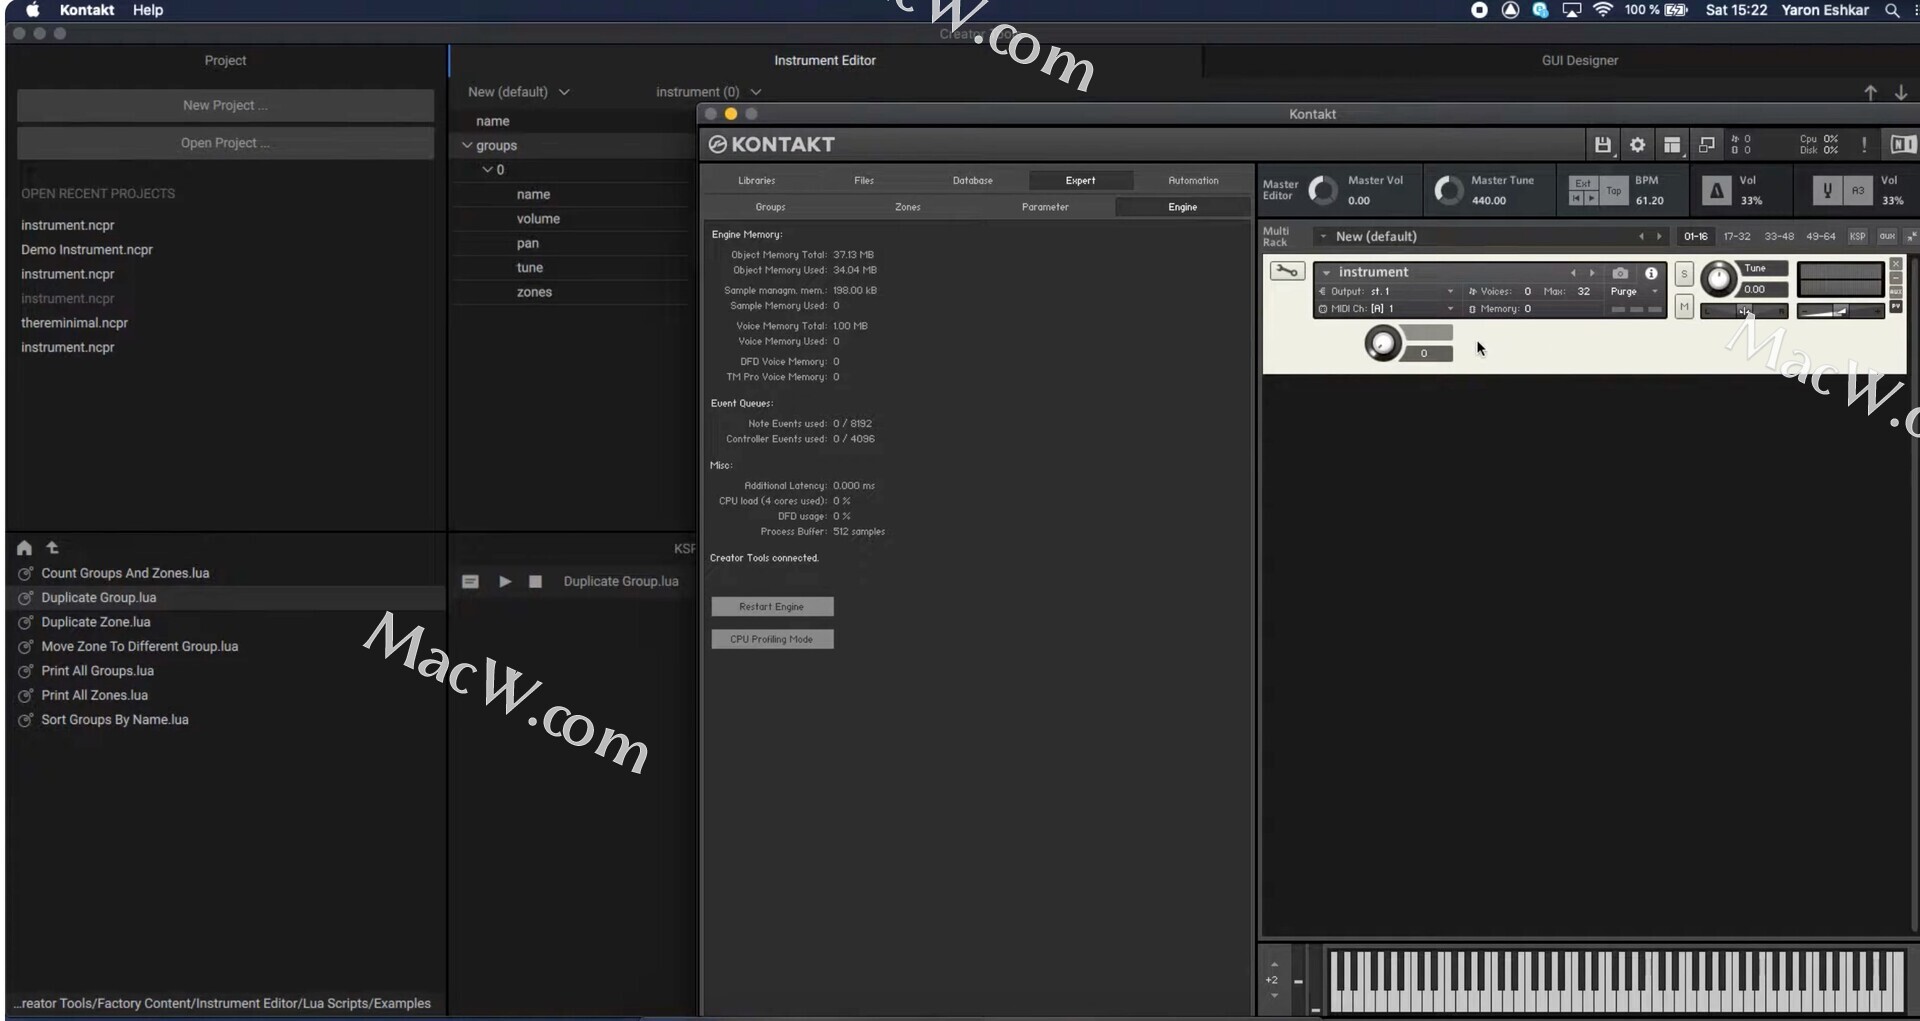Go to previous multi with left arrow in Multi Rack
This screenshot has height=1021, width=1920.
pos(1641,237)
